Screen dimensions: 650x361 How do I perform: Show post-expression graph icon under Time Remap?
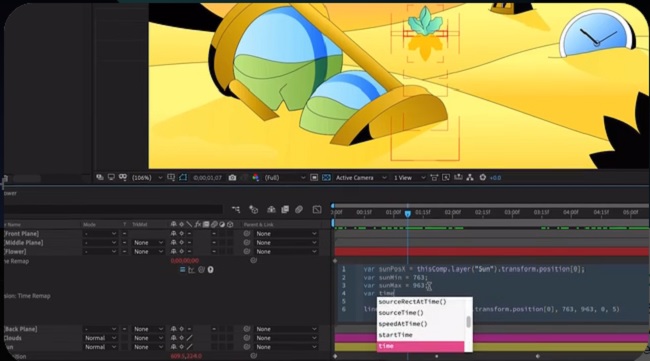click(x=191, y=270)
